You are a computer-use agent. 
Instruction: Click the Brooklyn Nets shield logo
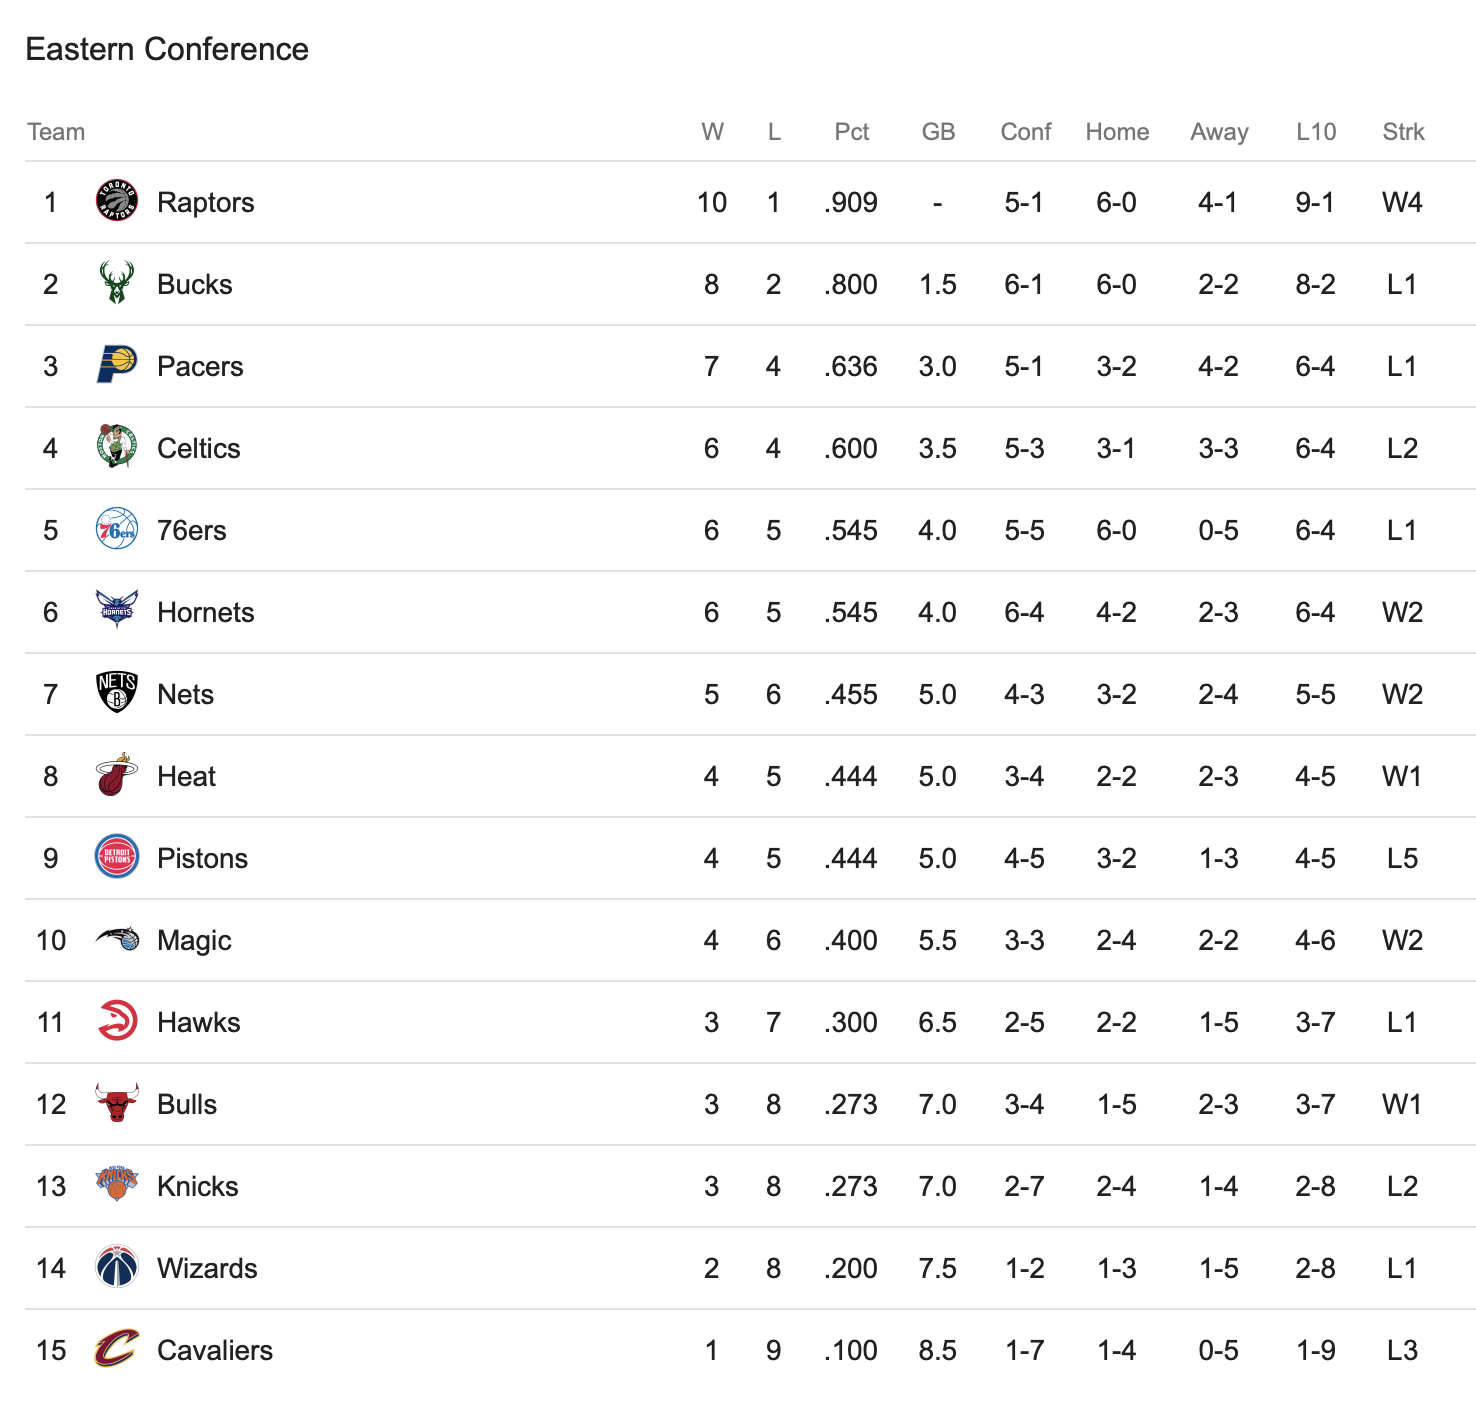(x=116, y=693)
